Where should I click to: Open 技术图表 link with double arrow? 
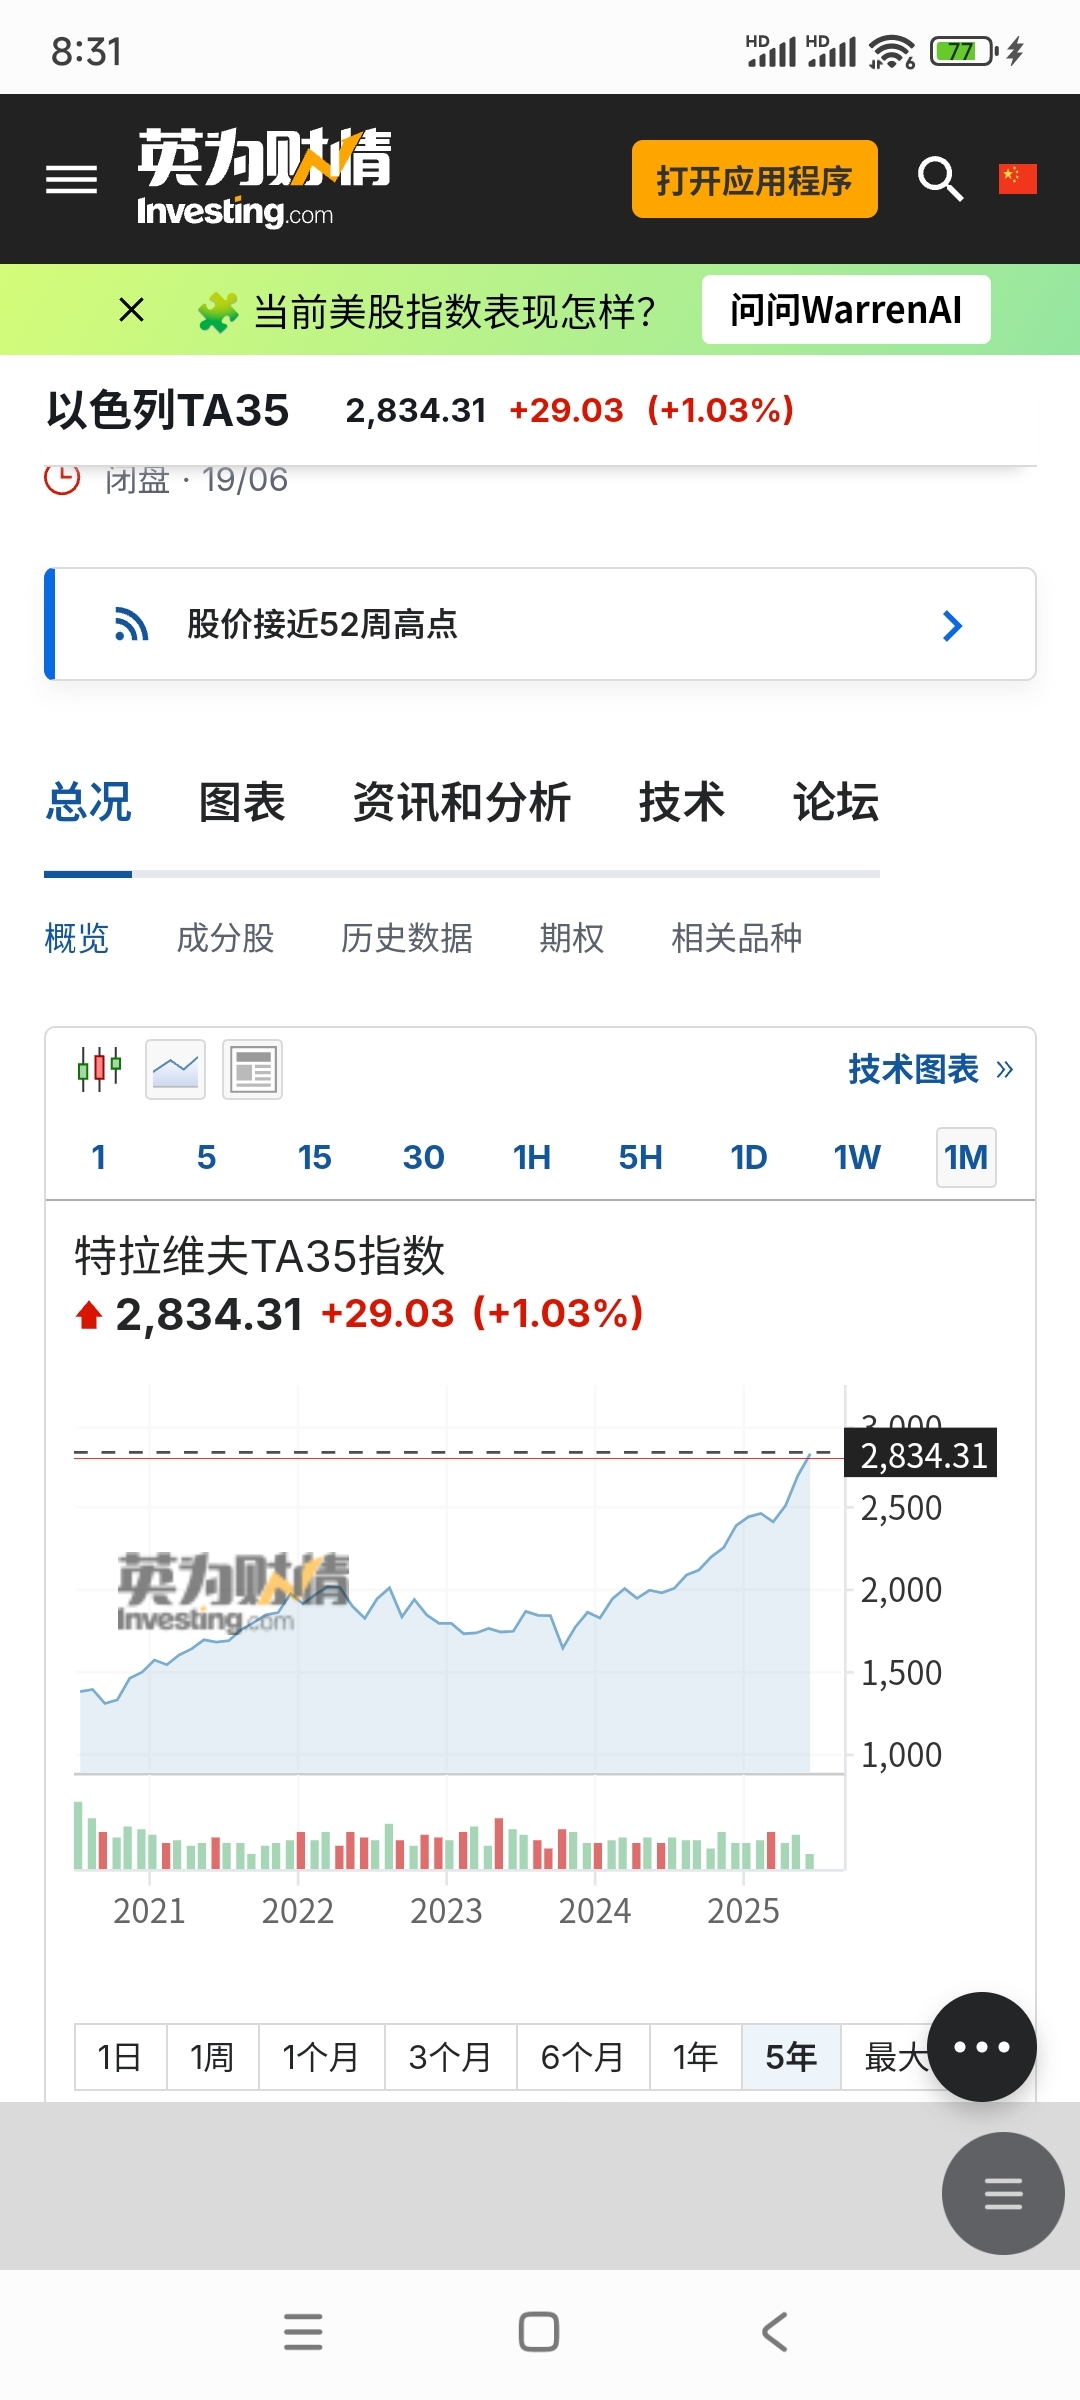(x=930, y=1069)
